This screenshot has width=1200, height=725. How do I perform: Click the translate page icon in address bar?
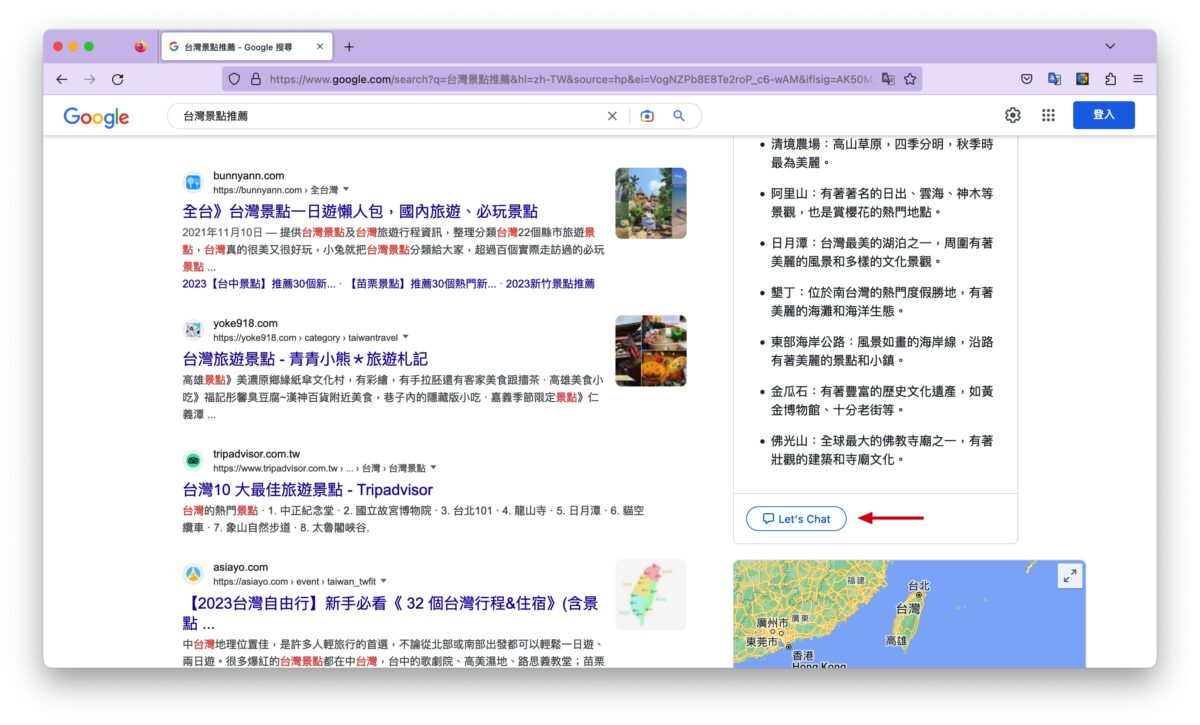point(888,79)
